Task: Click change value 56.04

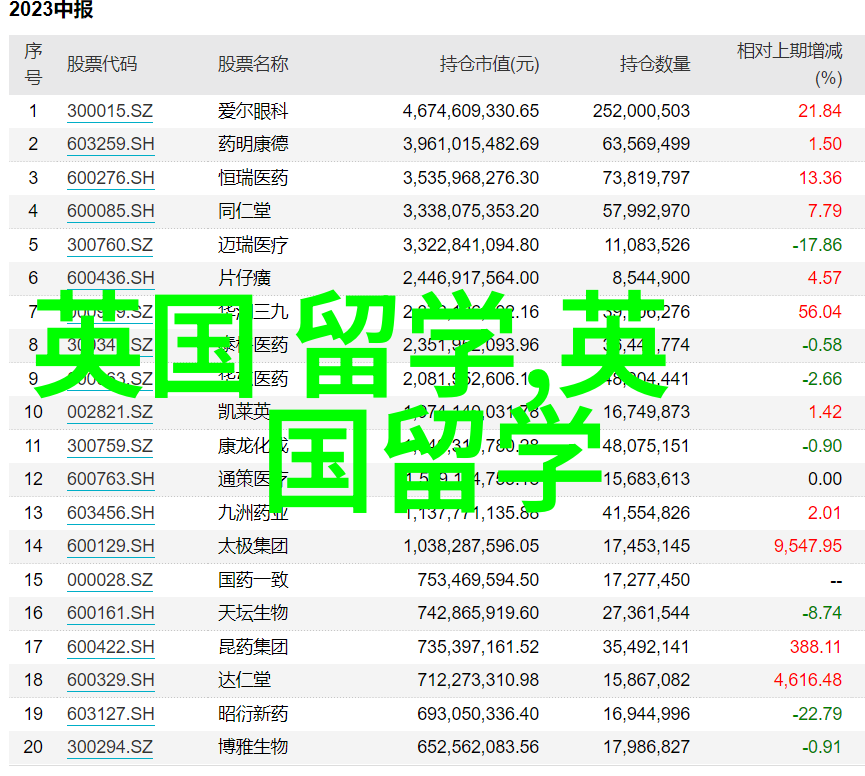Action: point(820,312)
